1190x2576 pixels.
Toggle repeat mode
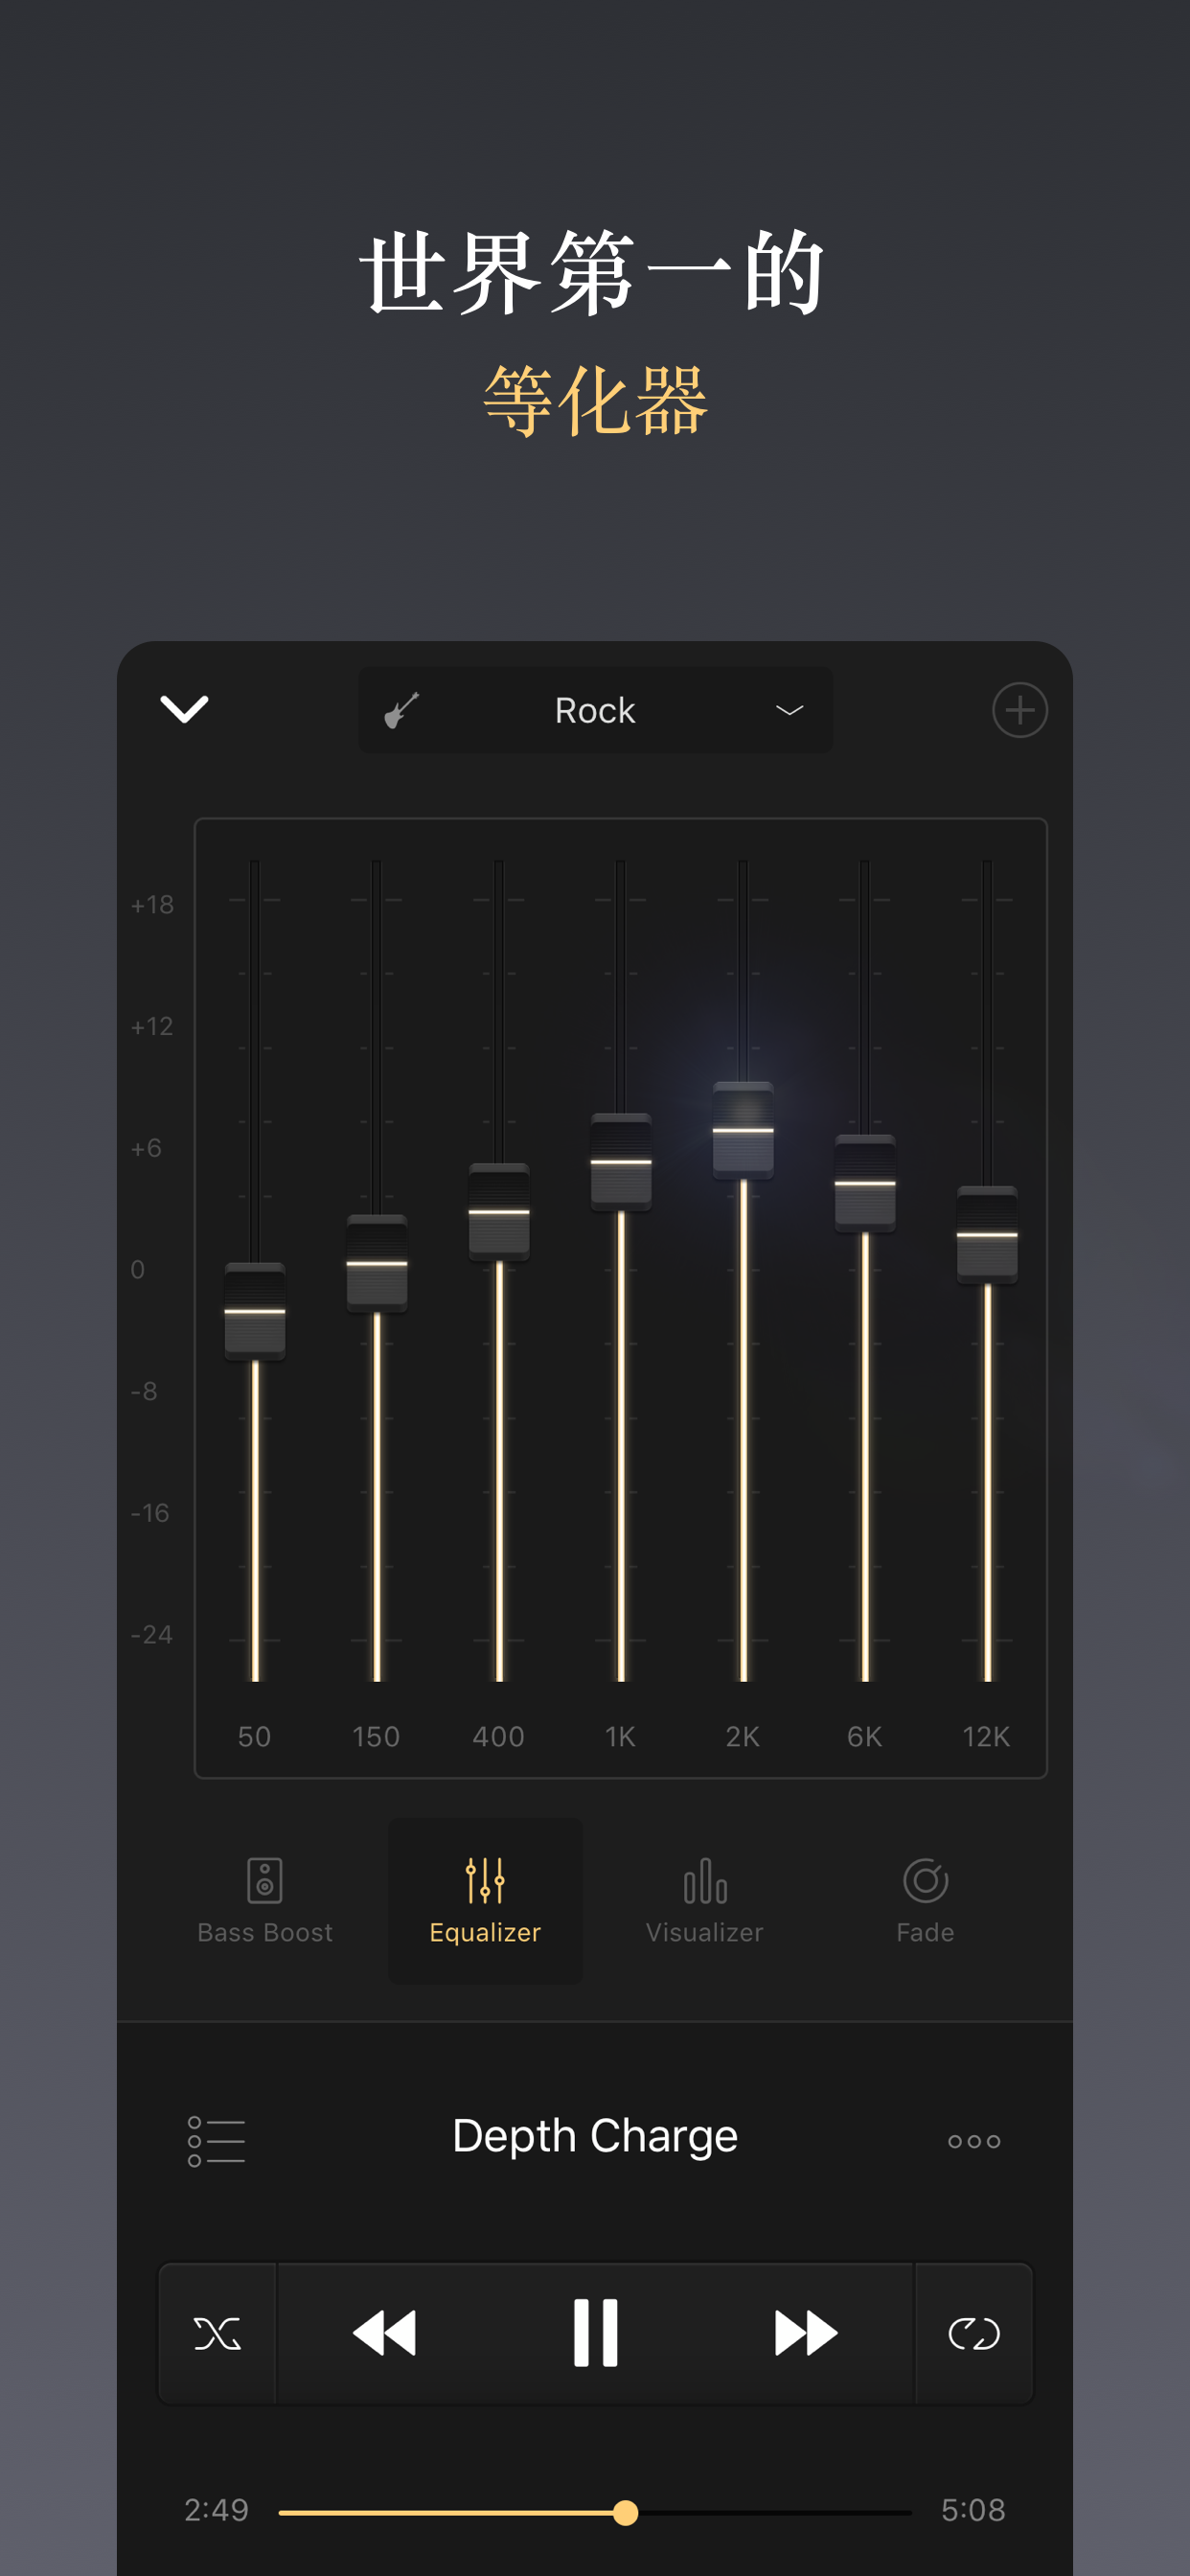click(x=974, y=2334)
